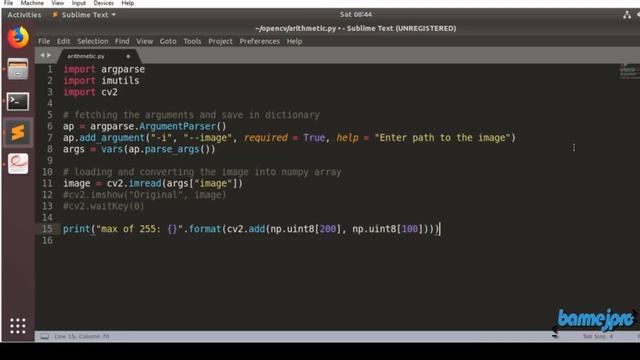Click the minimap code preview

click(x=629, y=71)
